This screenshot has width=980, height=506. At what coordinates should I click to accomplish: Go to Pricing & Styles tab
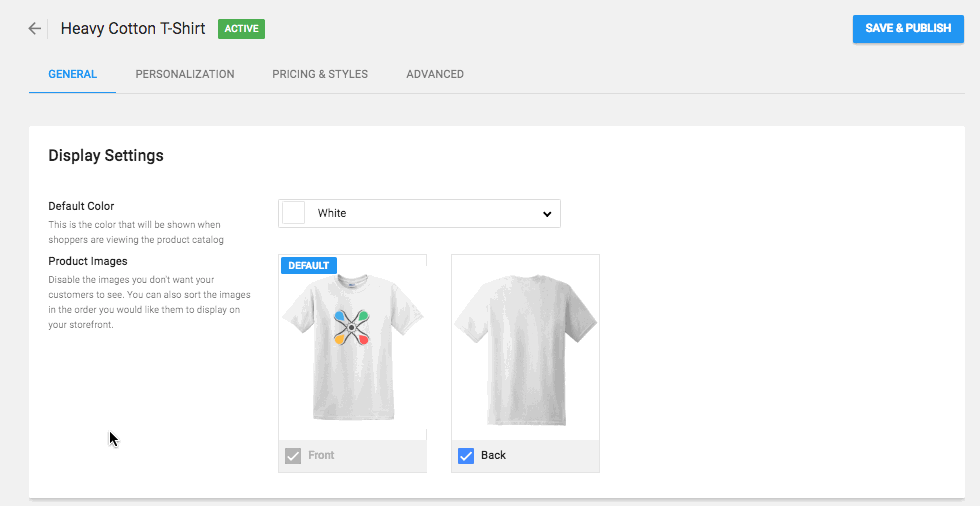point(320,74)
